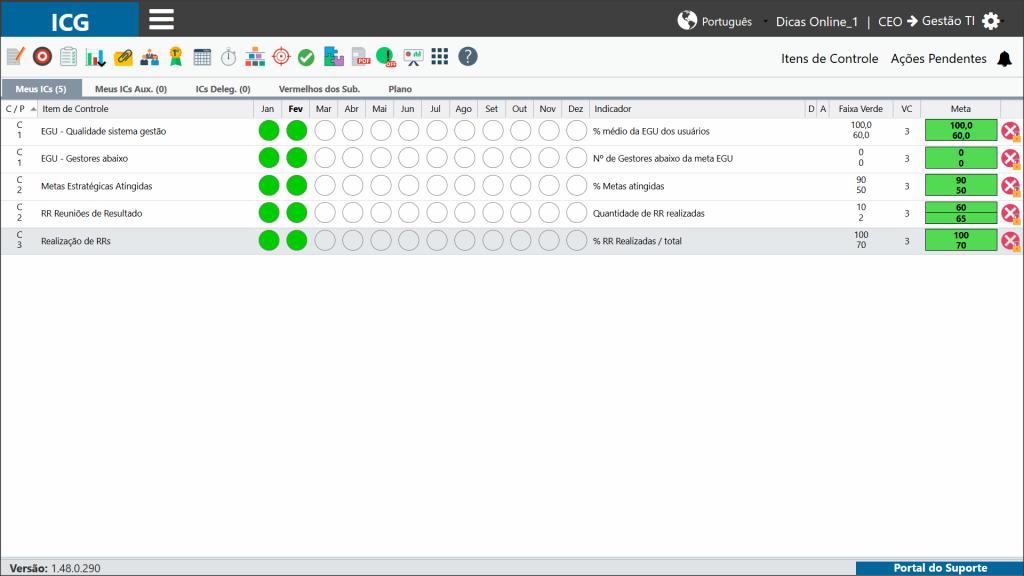Click the question mark help icon

point(468,57)
